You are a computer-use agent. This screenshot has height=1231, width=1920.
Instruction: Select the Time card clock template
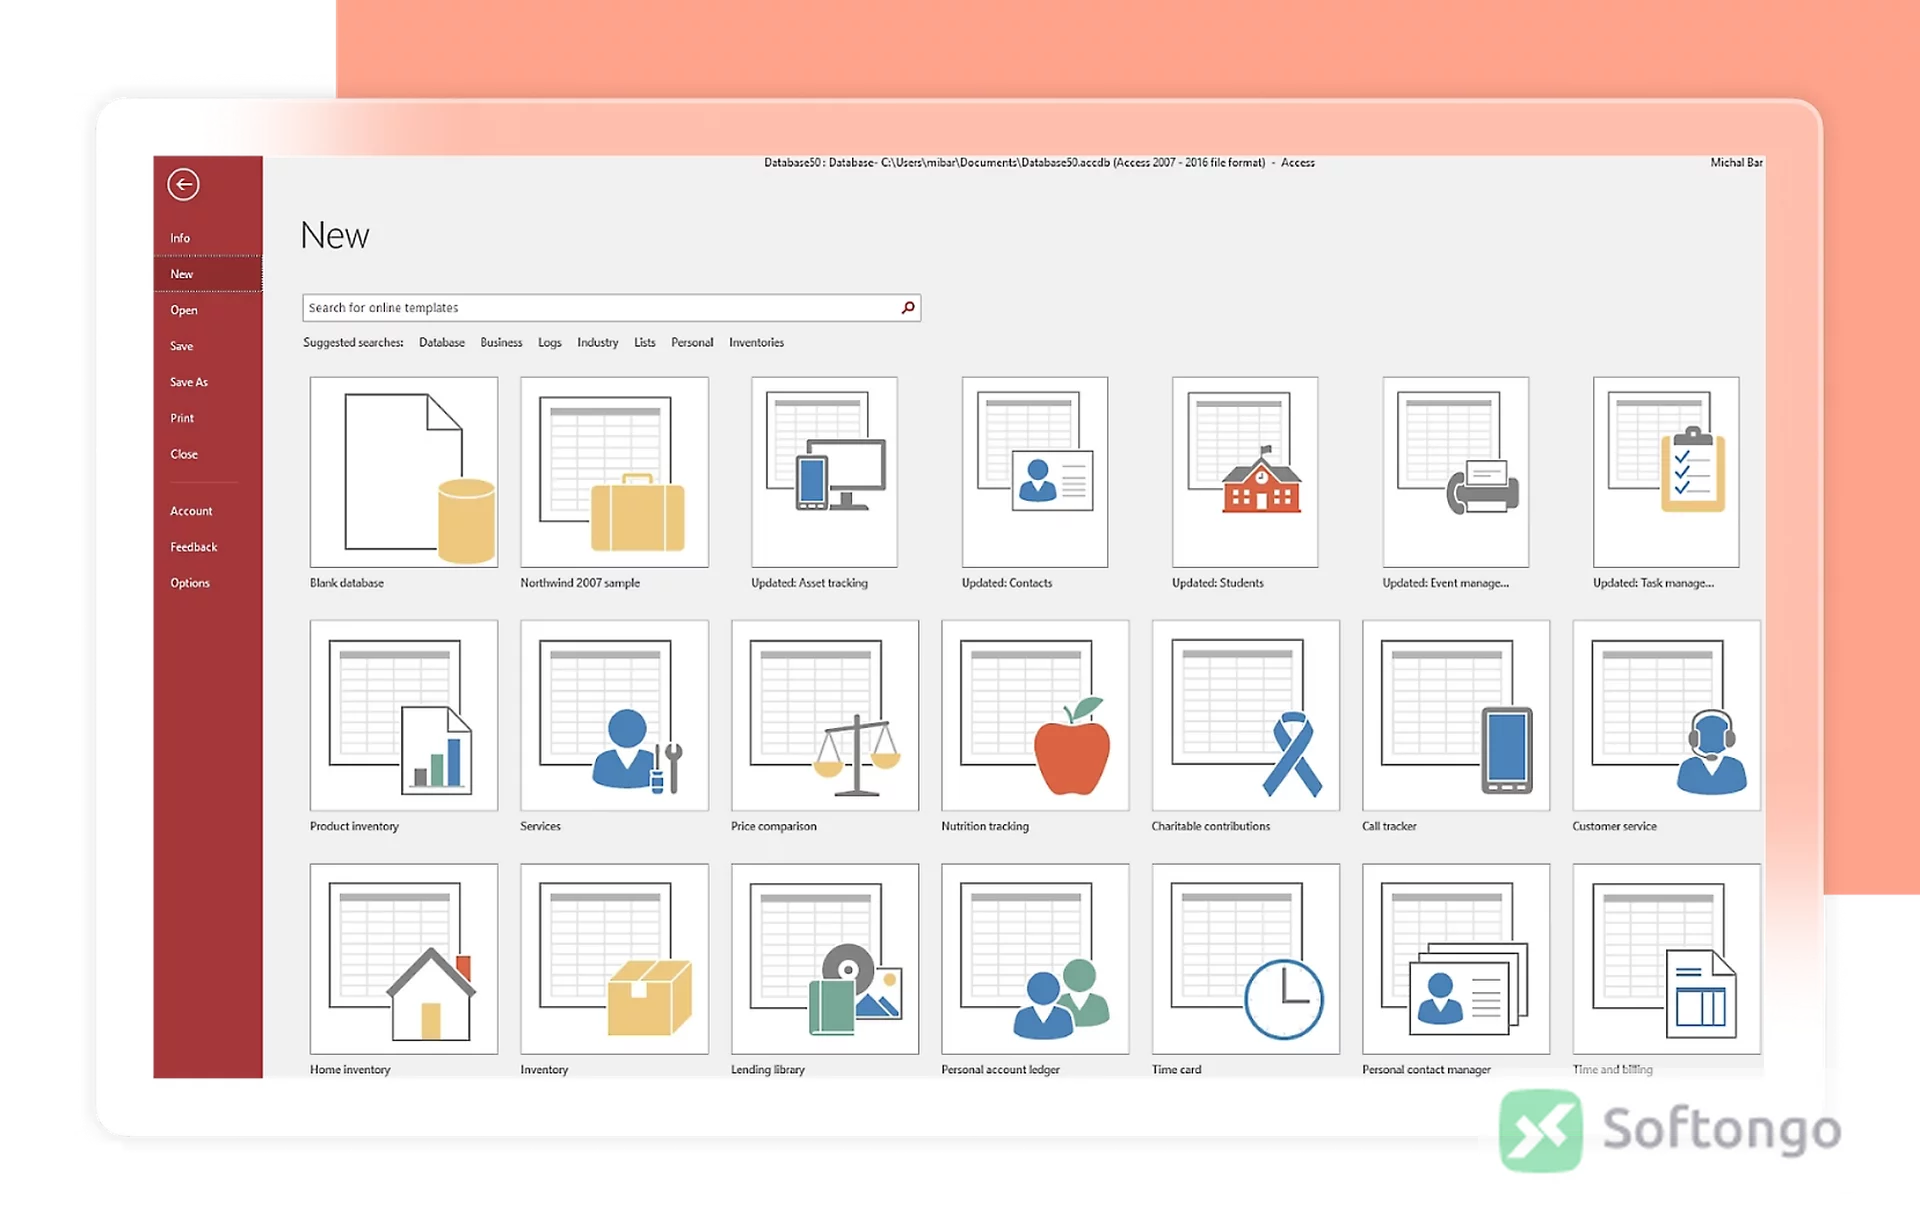coord(1246,959)
